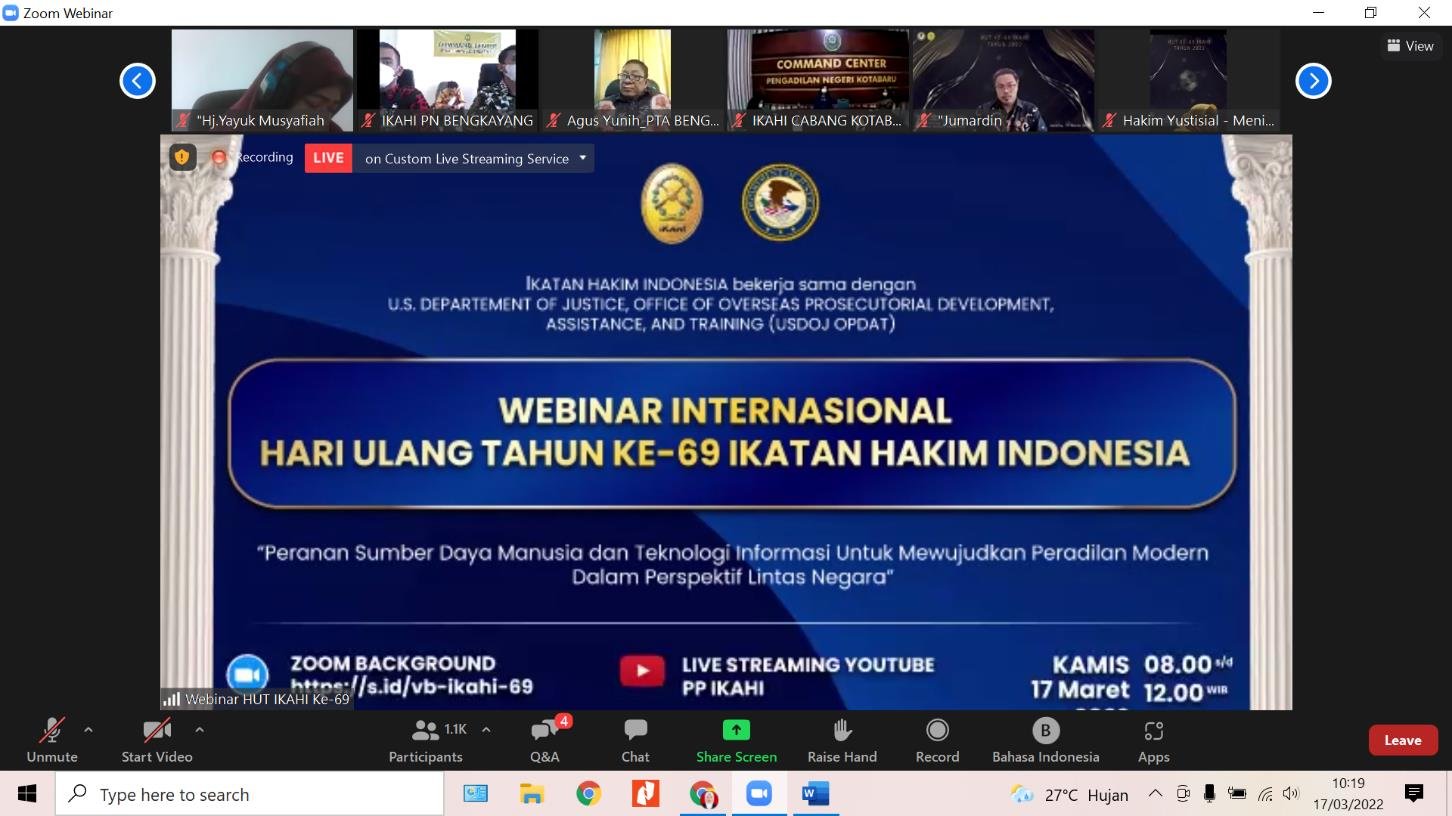
Task: Start Video from the toolbar
Action: coord(157,741)
